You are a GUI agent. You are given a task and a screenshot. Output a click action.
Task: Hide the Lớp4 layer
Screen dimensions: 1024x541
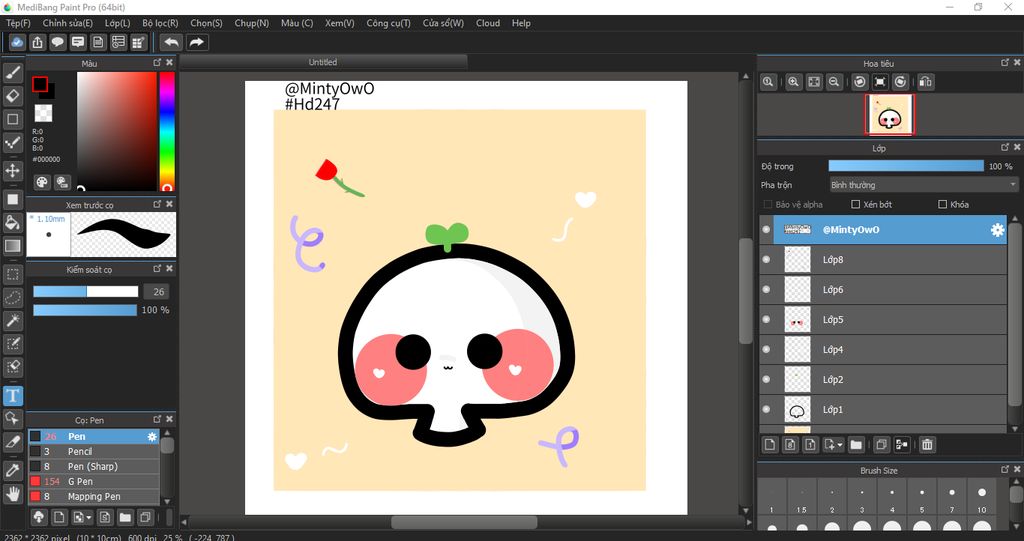[766, 350]
